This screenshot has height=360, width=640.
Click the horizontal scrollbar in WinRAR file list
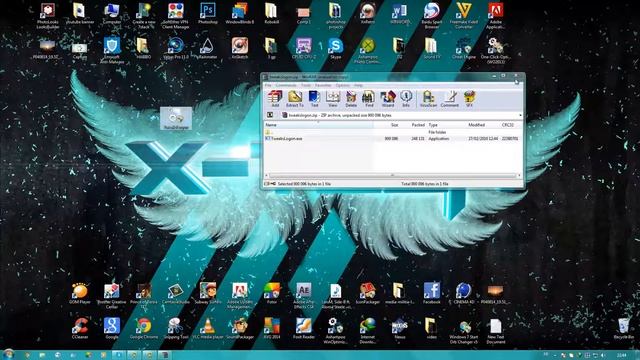(x=392, y=176)
